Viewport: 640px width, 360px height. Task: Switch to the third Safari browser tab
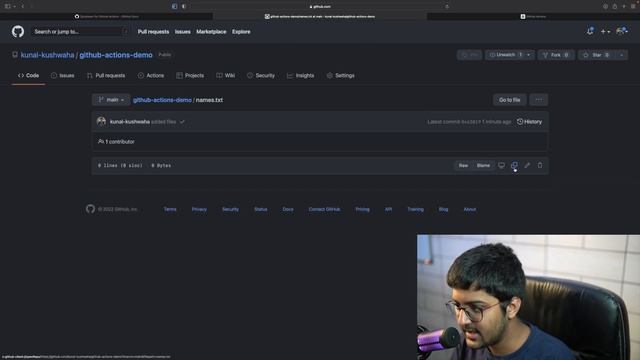point(533,16)
